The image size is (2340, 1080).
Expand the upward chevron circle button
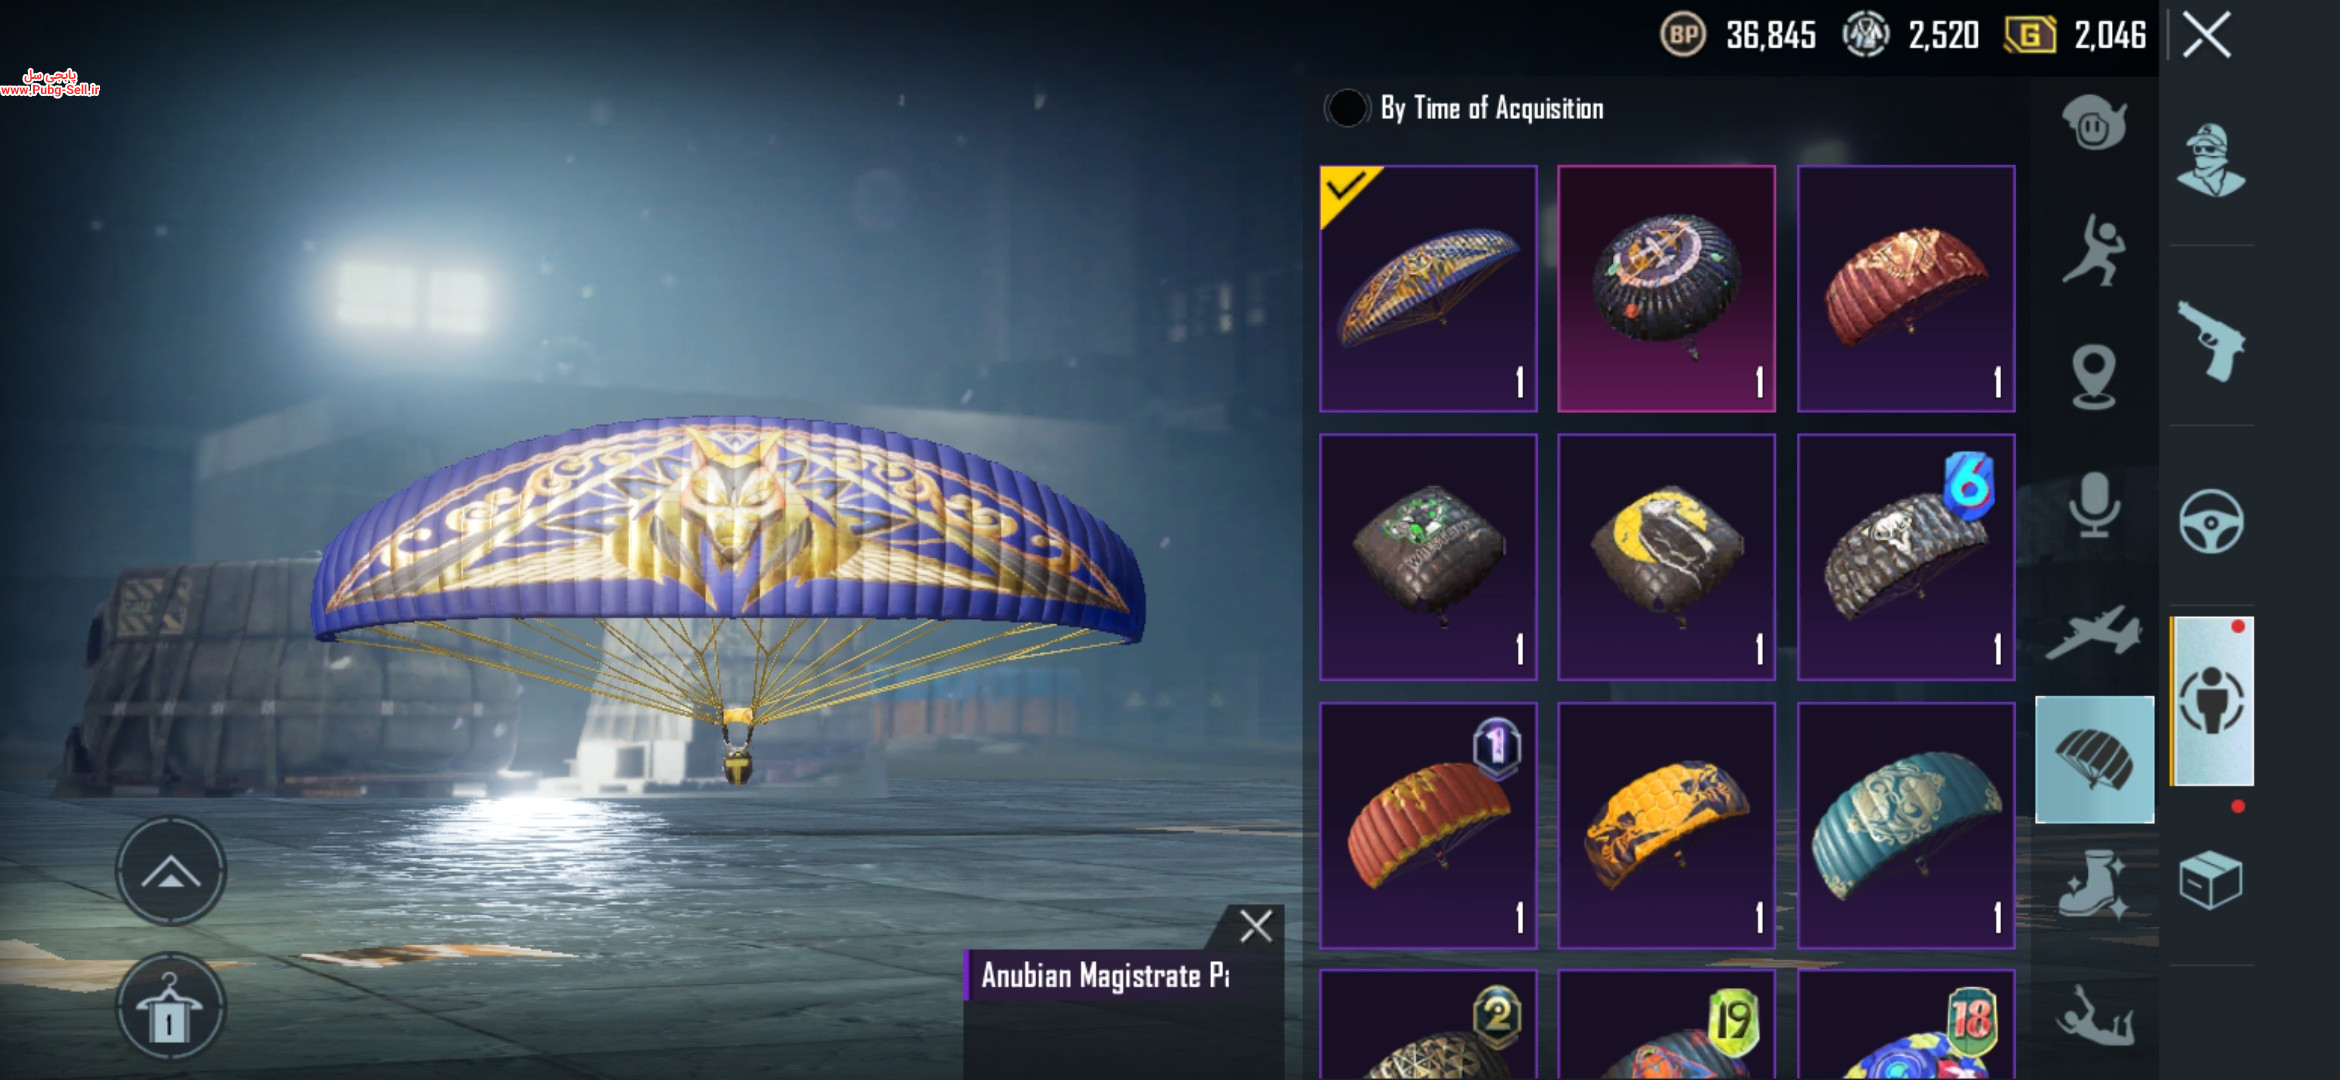171,871
